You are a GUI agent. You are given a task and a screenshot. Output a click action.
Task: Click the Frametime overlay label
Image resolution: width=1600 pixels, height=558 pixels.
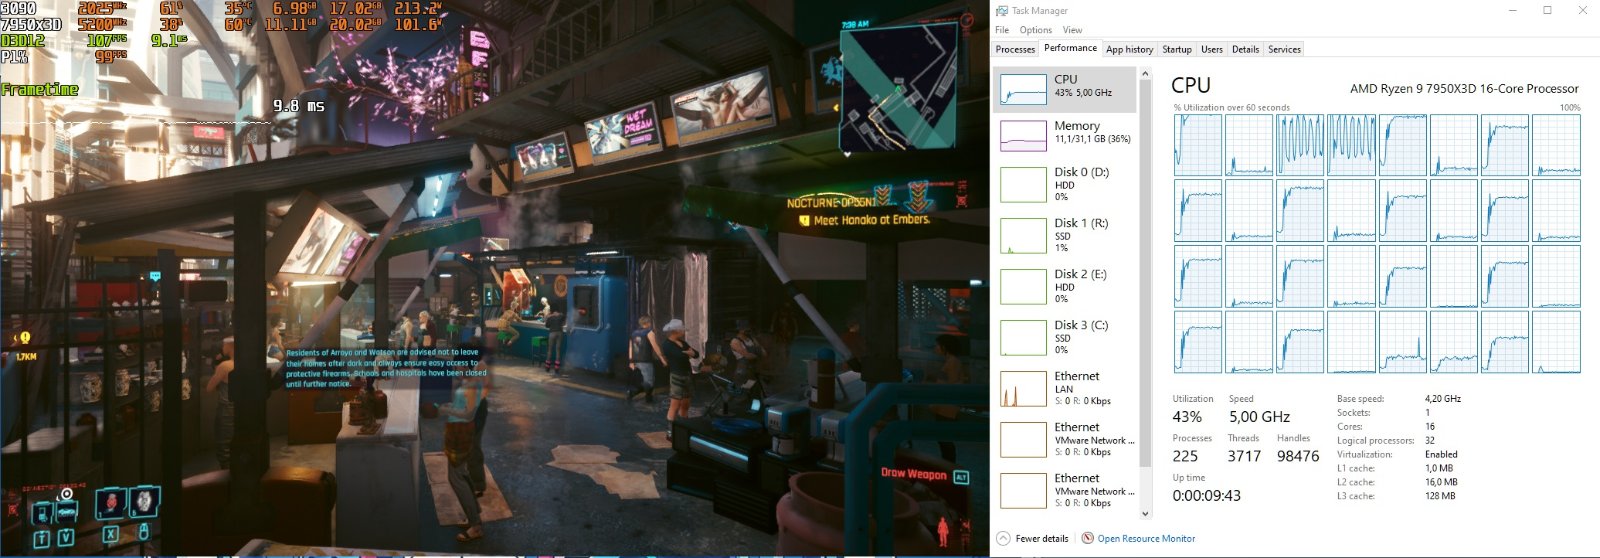pyautogui.click(x=39, y=89)
